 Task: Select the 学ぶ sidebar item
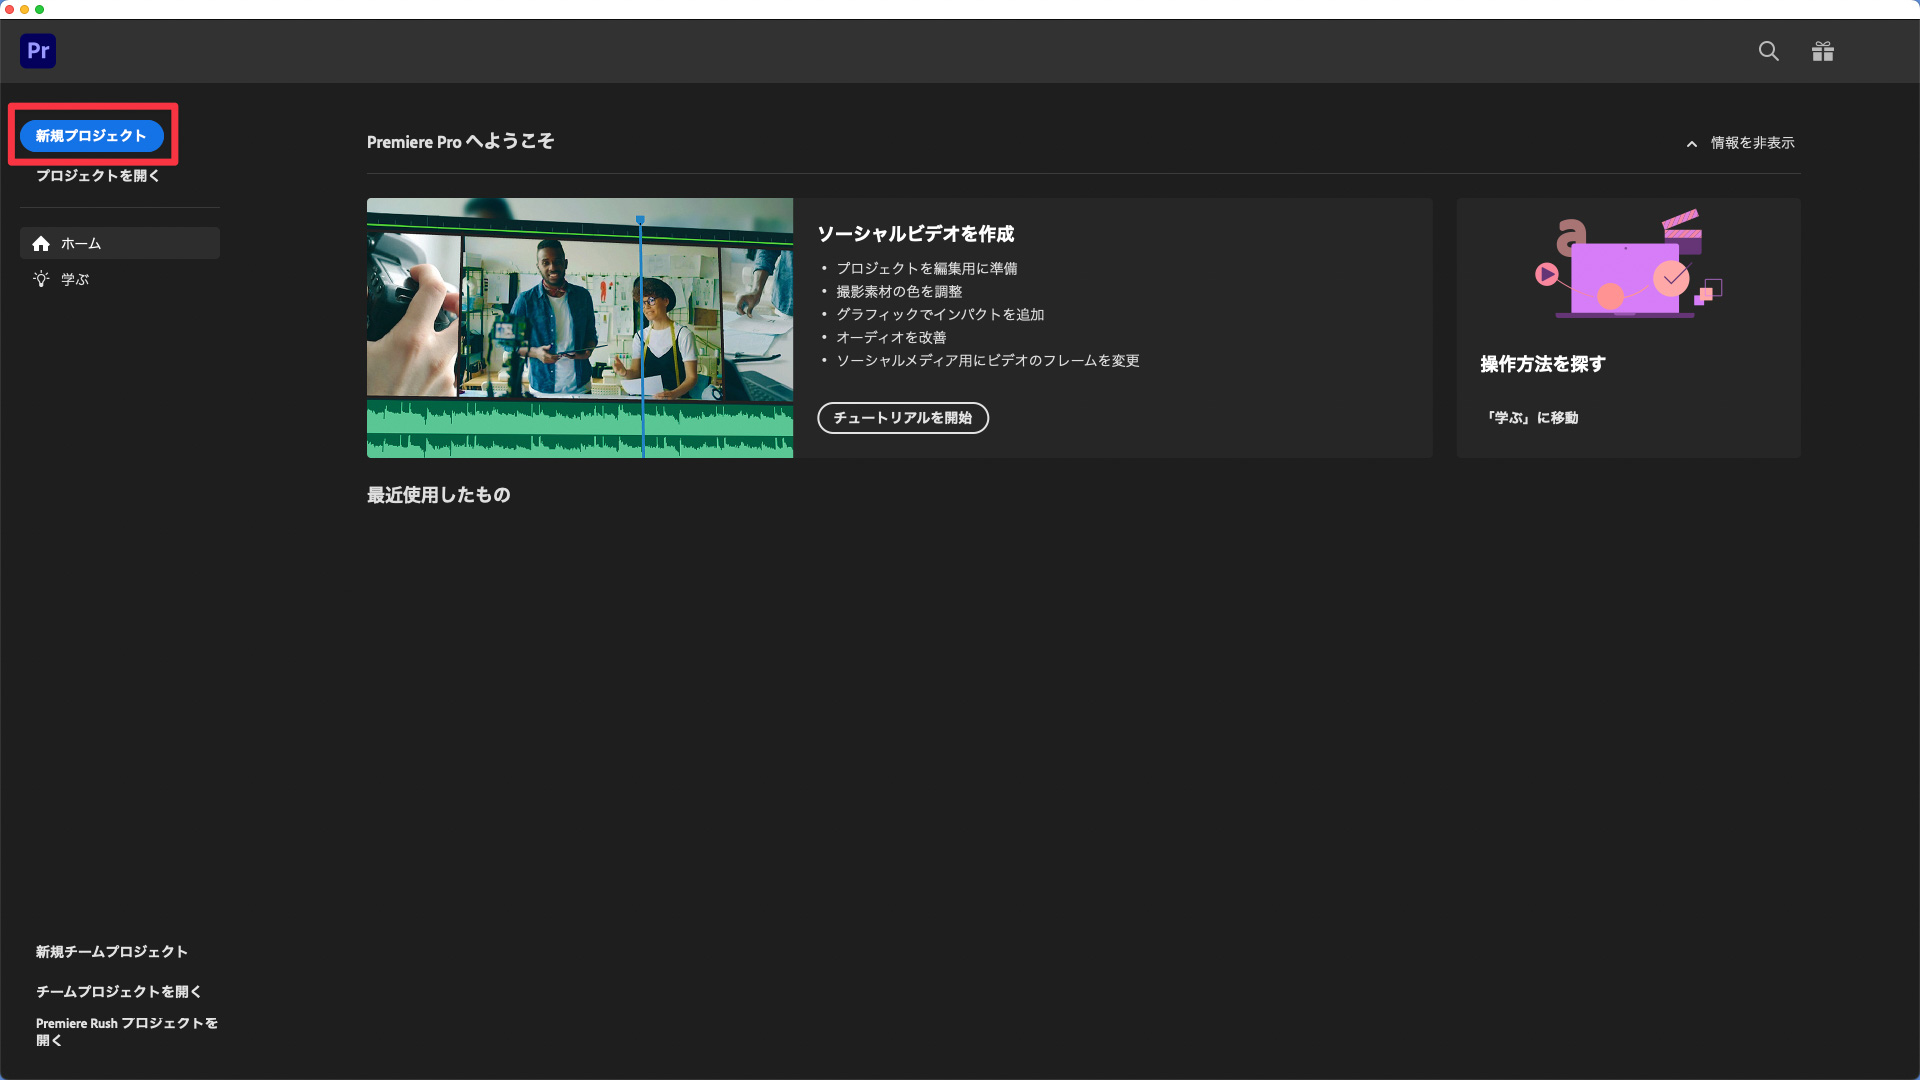click(x=75, y=280)
